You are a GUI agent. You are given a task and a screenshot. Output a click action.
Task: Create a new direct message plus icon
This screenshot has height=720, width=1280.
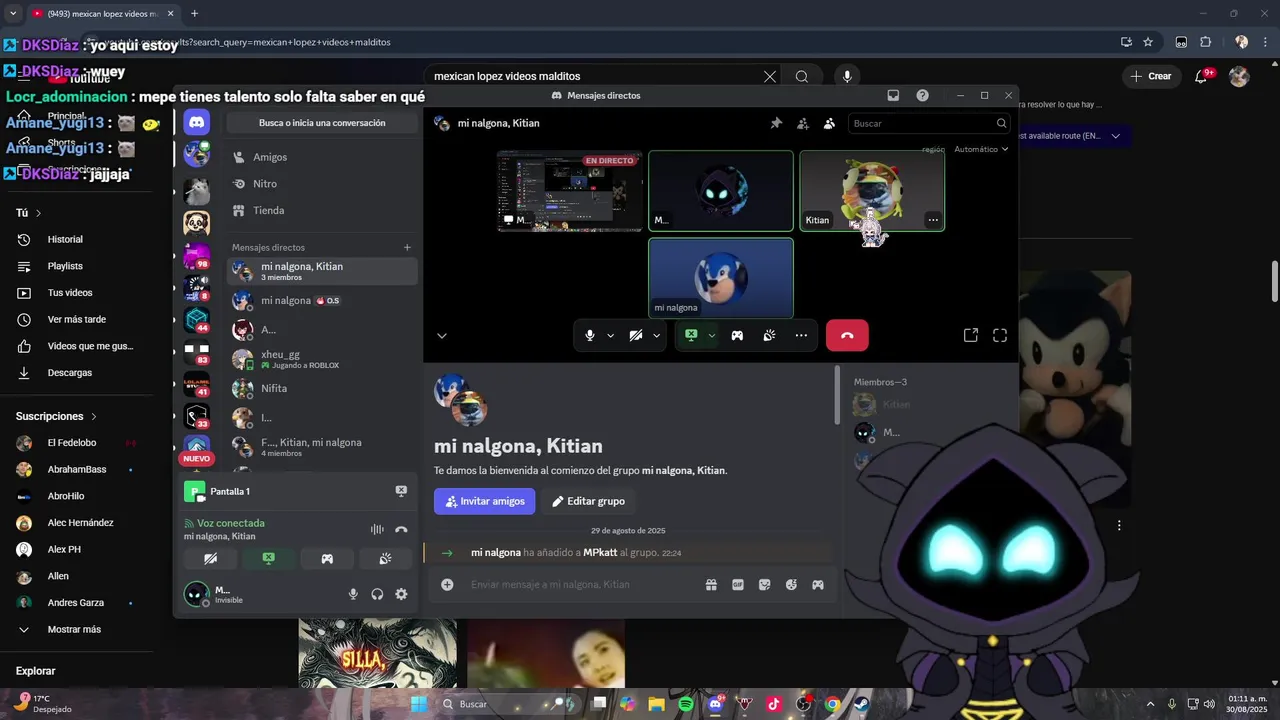(407, 247)
